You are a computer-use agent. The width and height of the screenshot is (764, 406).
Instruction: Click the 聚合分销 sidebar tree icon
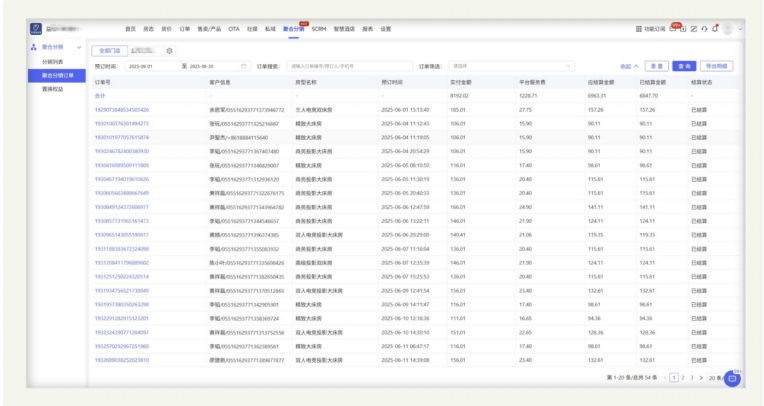pos(34,47)
